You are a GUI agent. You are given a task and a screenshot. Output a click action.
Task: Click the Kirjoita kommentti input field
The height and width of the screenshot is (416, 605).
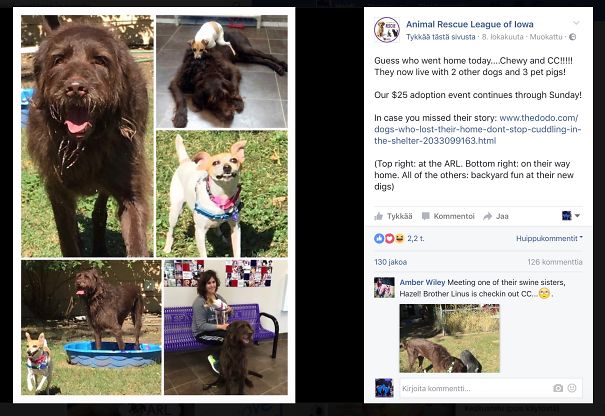[x=475, y=388]
